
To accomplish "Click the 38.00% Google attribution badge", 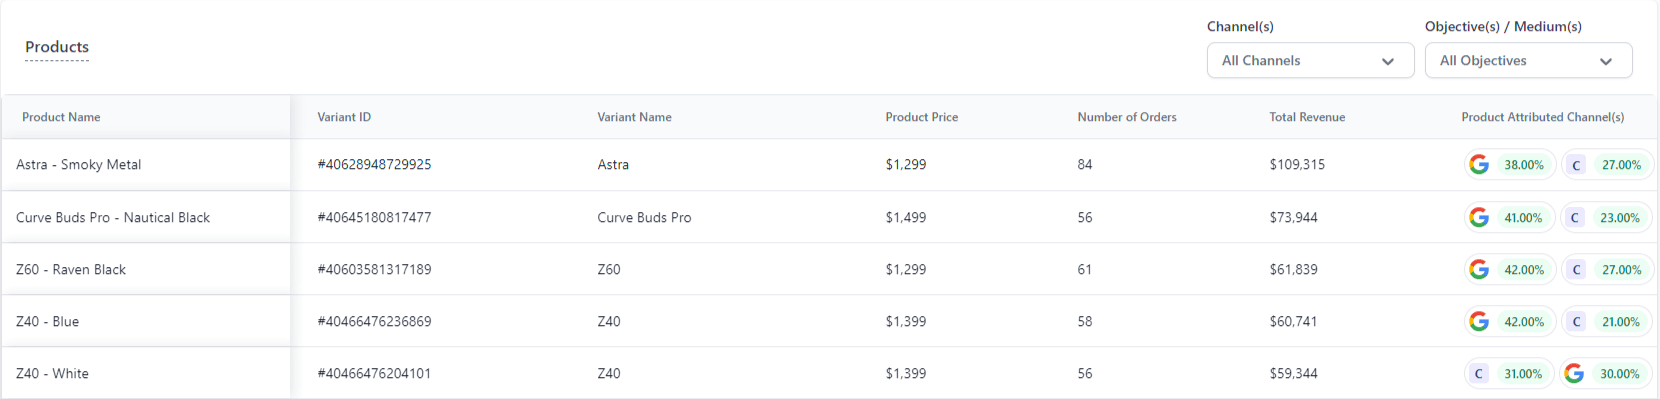I will pyautogui.click(x=1510, y=165).
